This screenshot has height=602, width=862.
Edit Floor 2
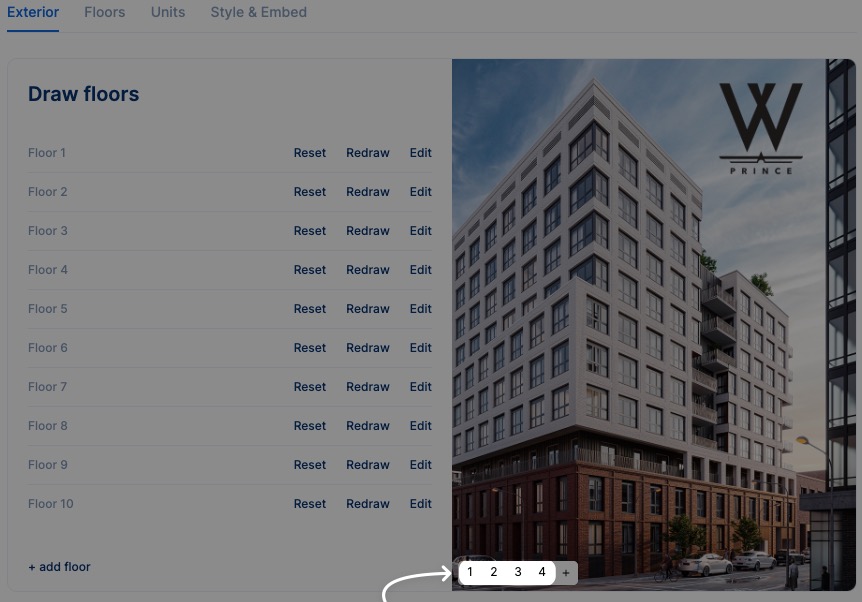coord(421,192)
